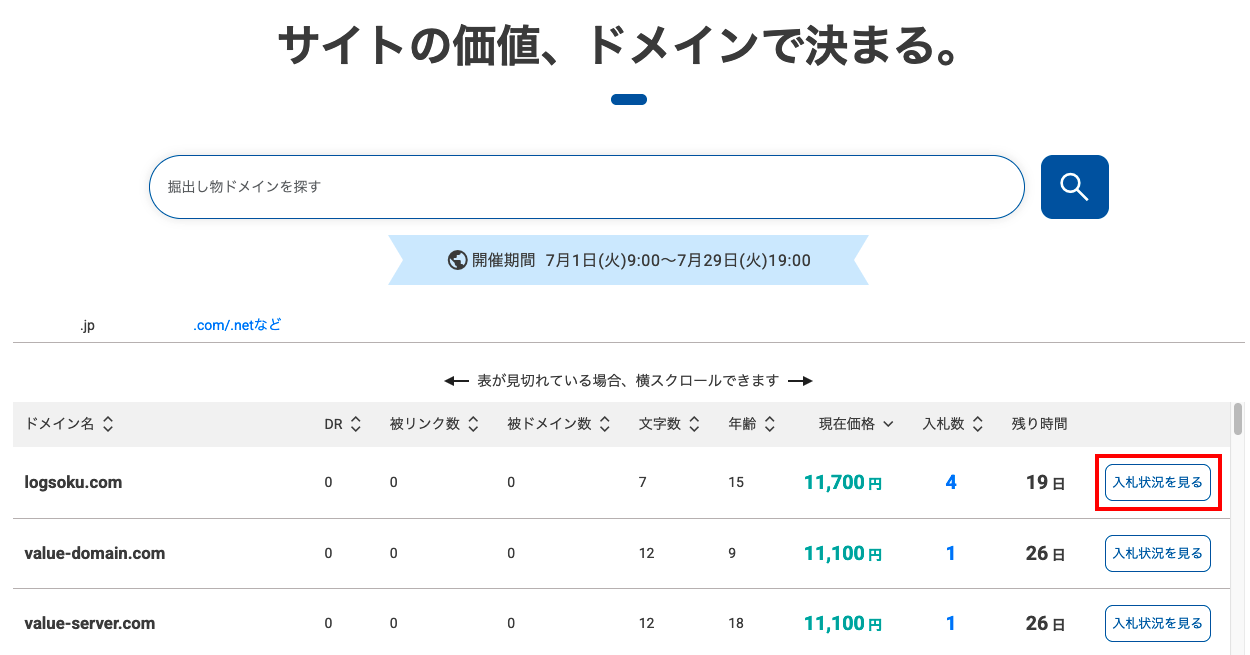
Task: Sort table by DR column
Action: [356, 424]
